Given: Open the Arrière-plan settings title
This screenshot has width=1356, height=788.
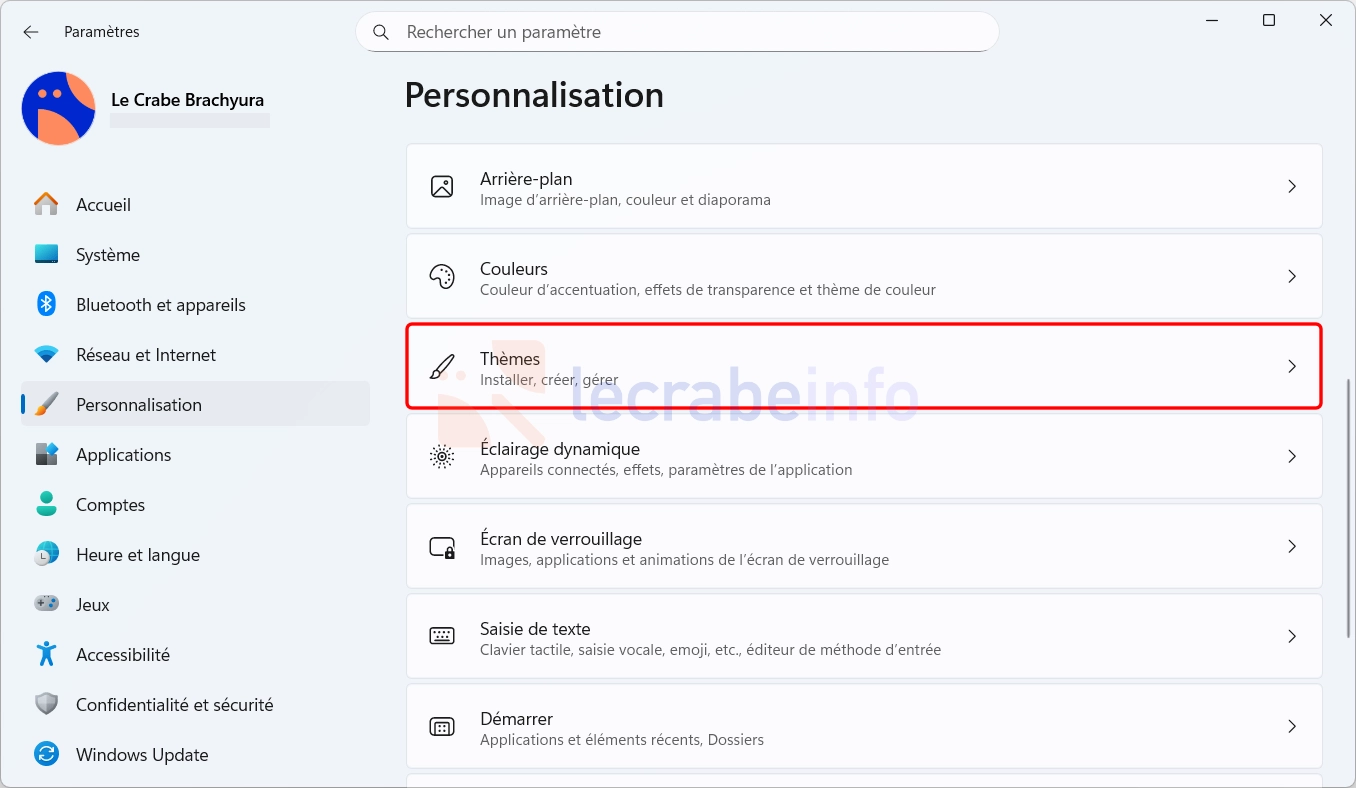Looking at the screenshot, I should (526, 179).
